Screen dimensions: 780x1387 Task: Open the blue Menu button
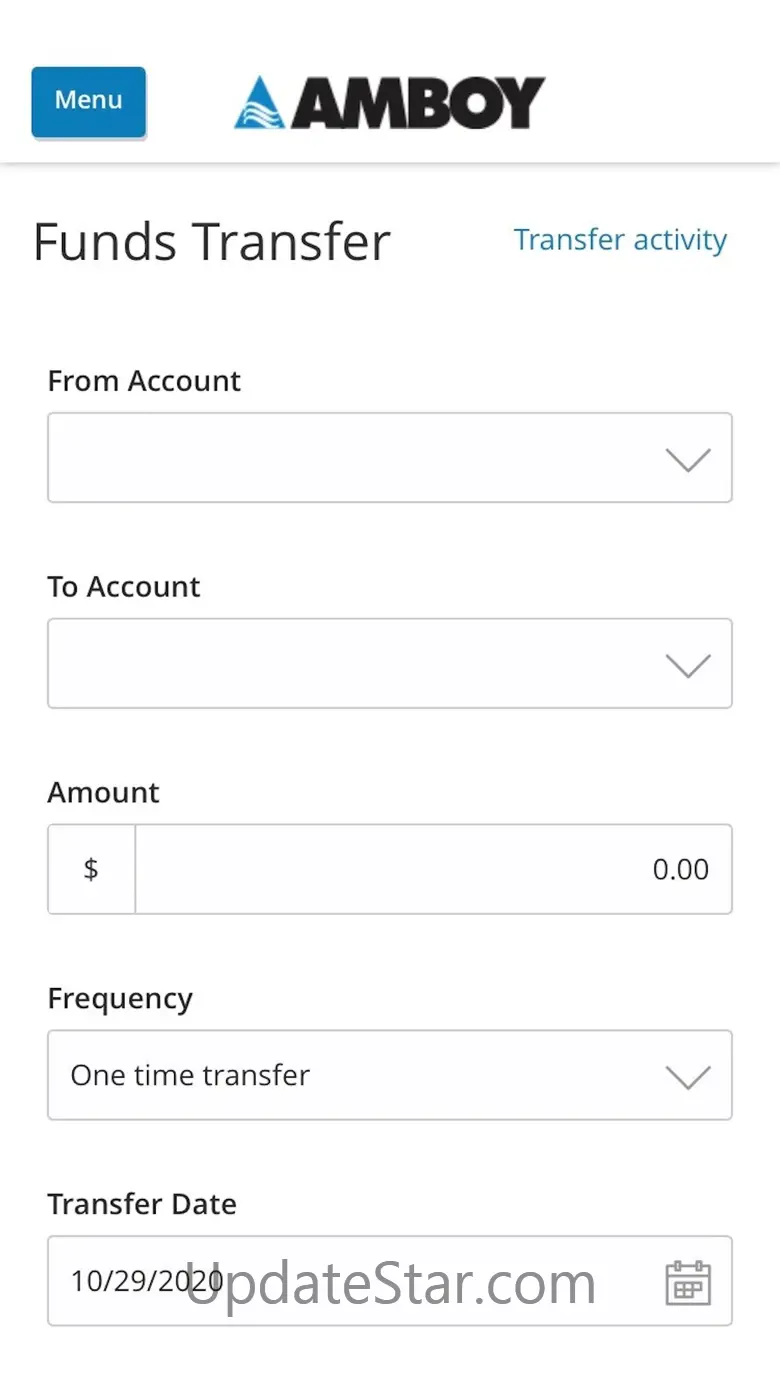click(x=89, y=101)
